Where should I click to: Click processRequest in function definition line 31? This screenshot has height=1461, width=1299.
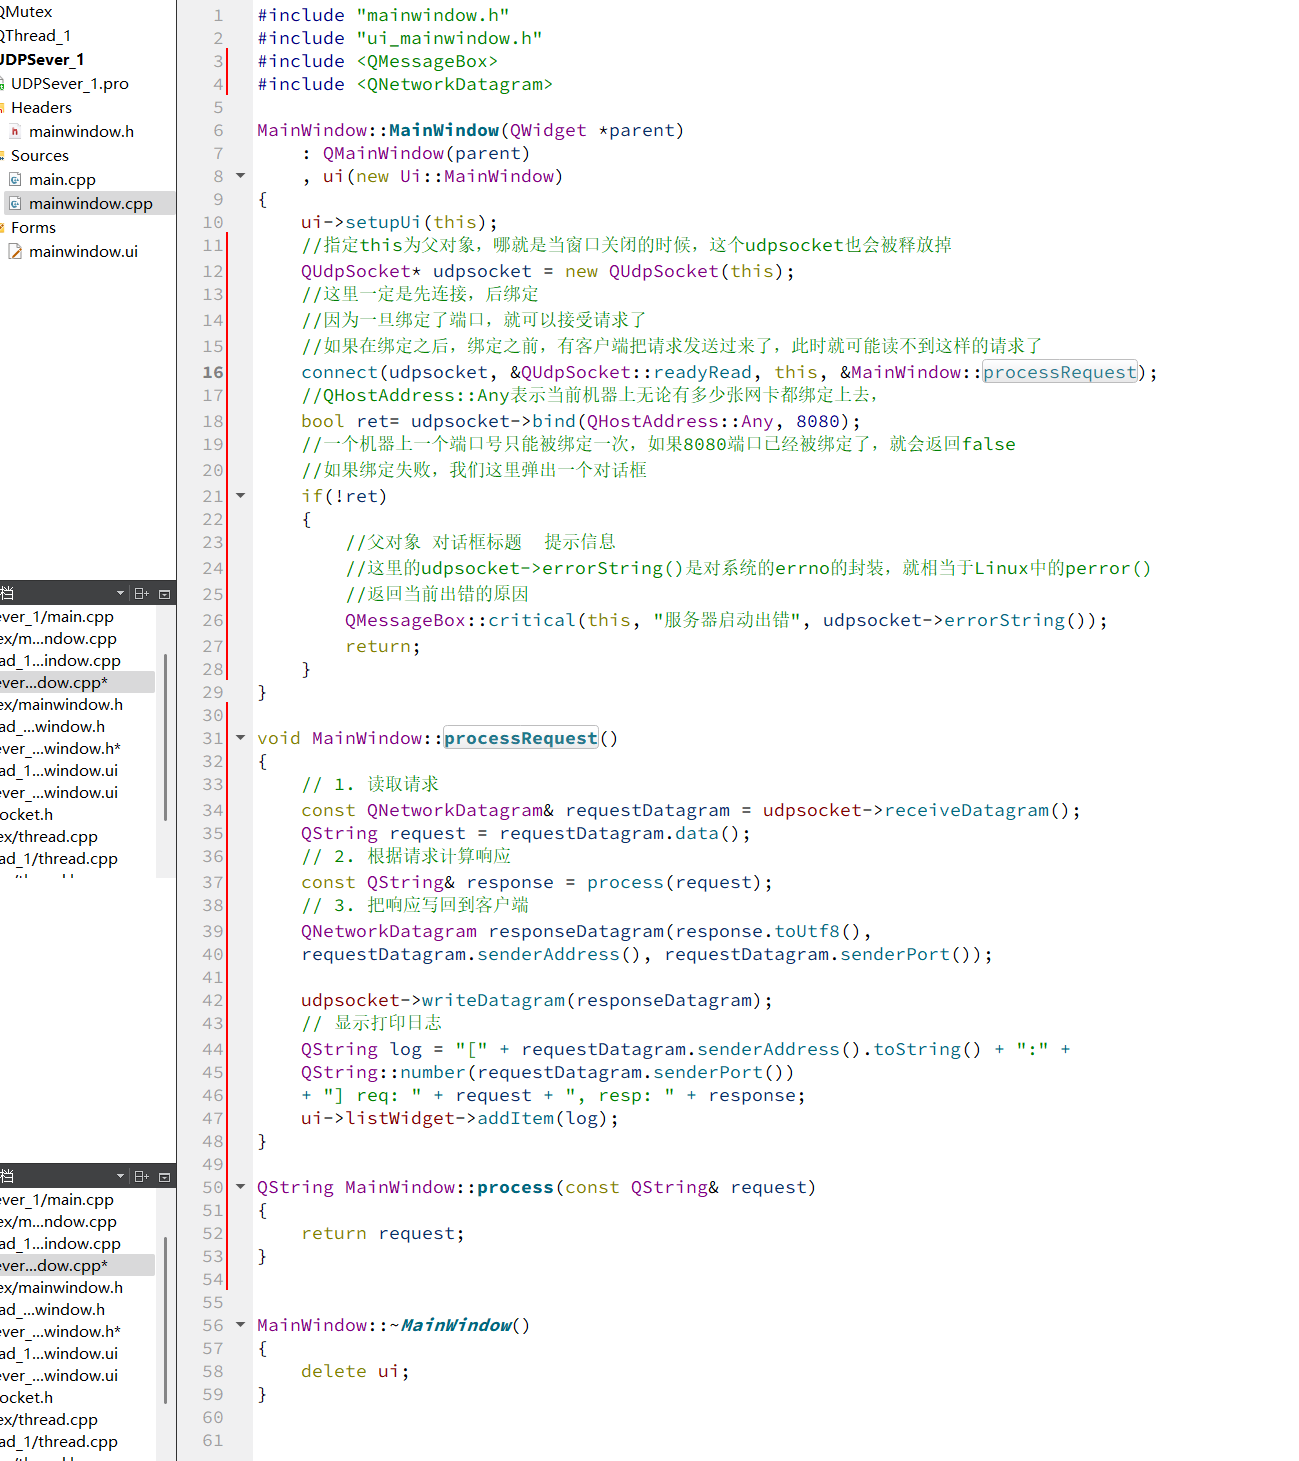pyautogui.click(x=521, y=738)
